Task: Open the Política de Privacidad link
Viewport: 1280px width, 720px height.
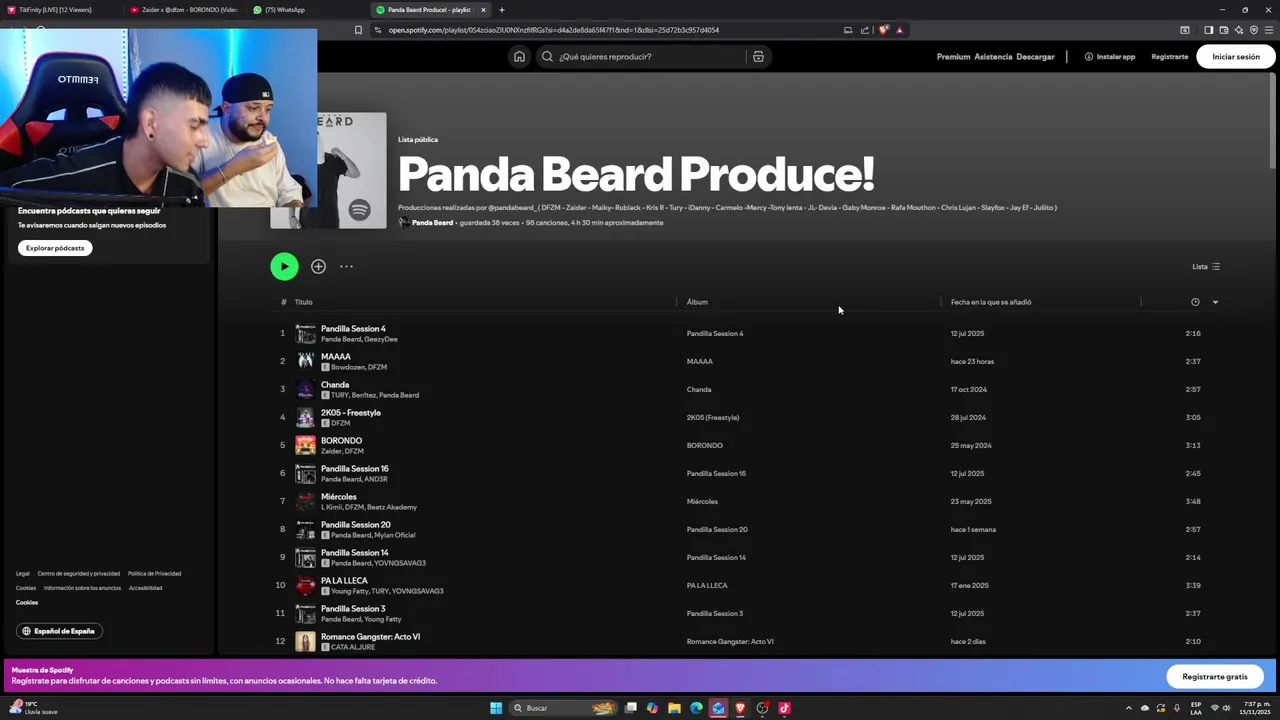Action: click(154, 574)
